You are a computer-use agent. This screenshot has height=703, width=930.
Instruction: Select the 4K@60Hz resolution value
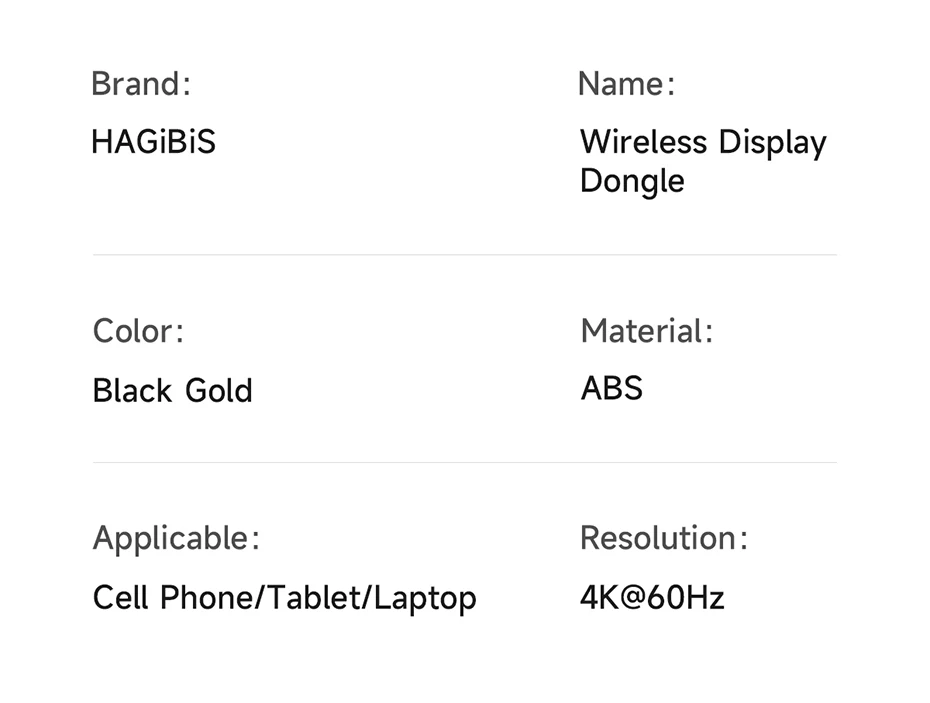(652, 598)
